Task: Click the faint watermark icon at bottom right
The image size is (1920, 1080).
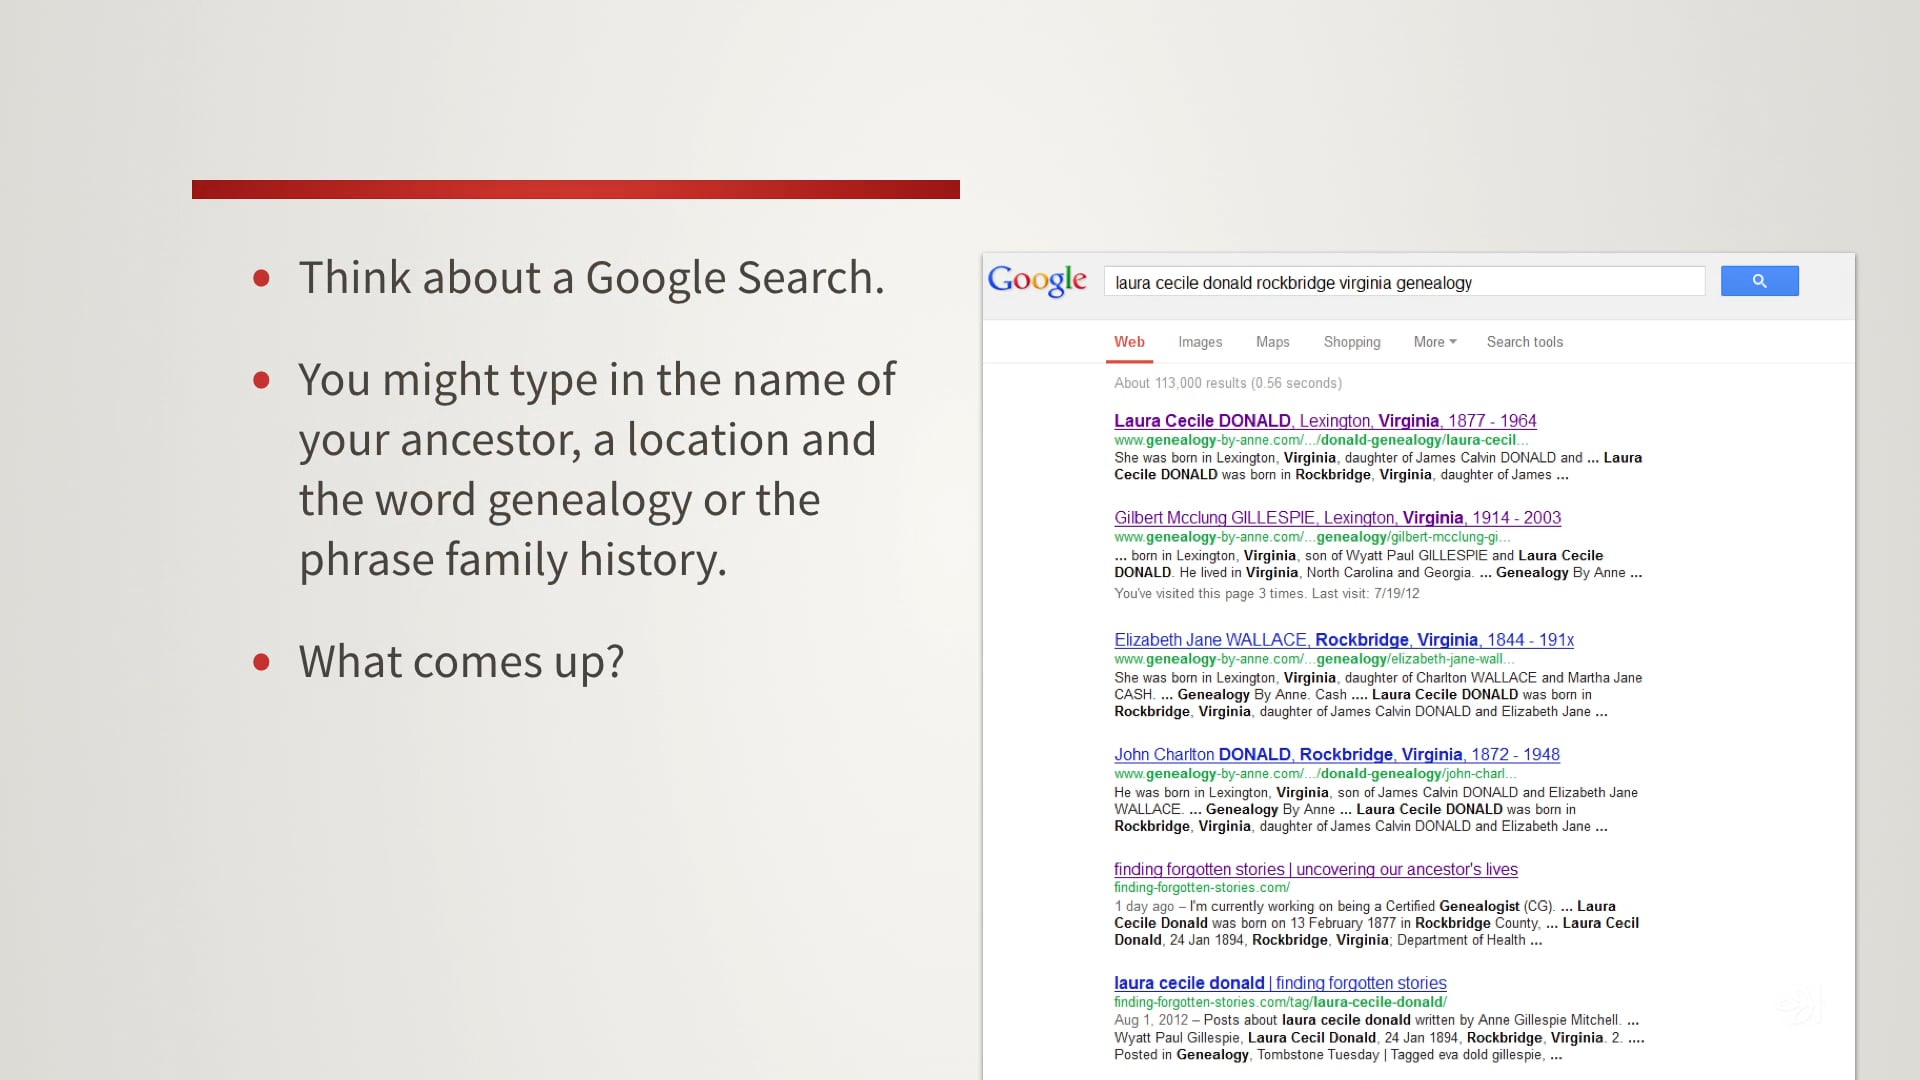Action: point(1799,1004)
